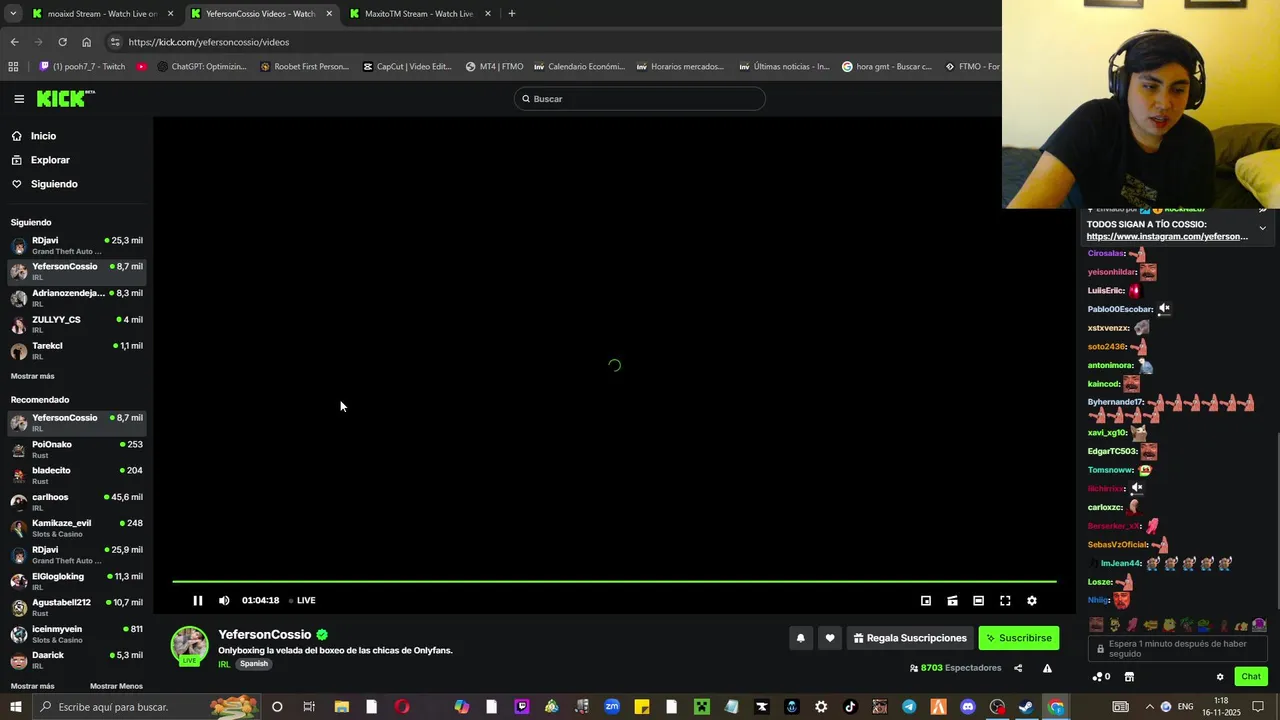This screenshot has height=720, width=1280.
Task: Open chat gift shop icon
Action: click(1129, 677)
